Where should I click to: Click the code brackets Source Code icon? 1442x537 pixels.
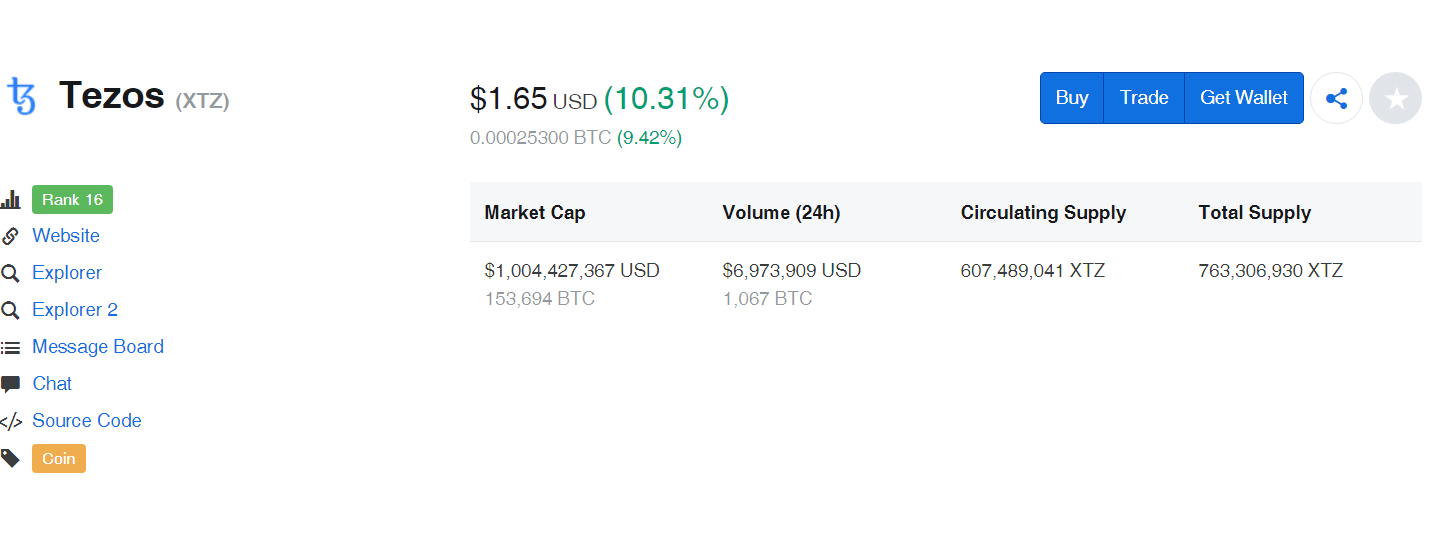(11, 421)
